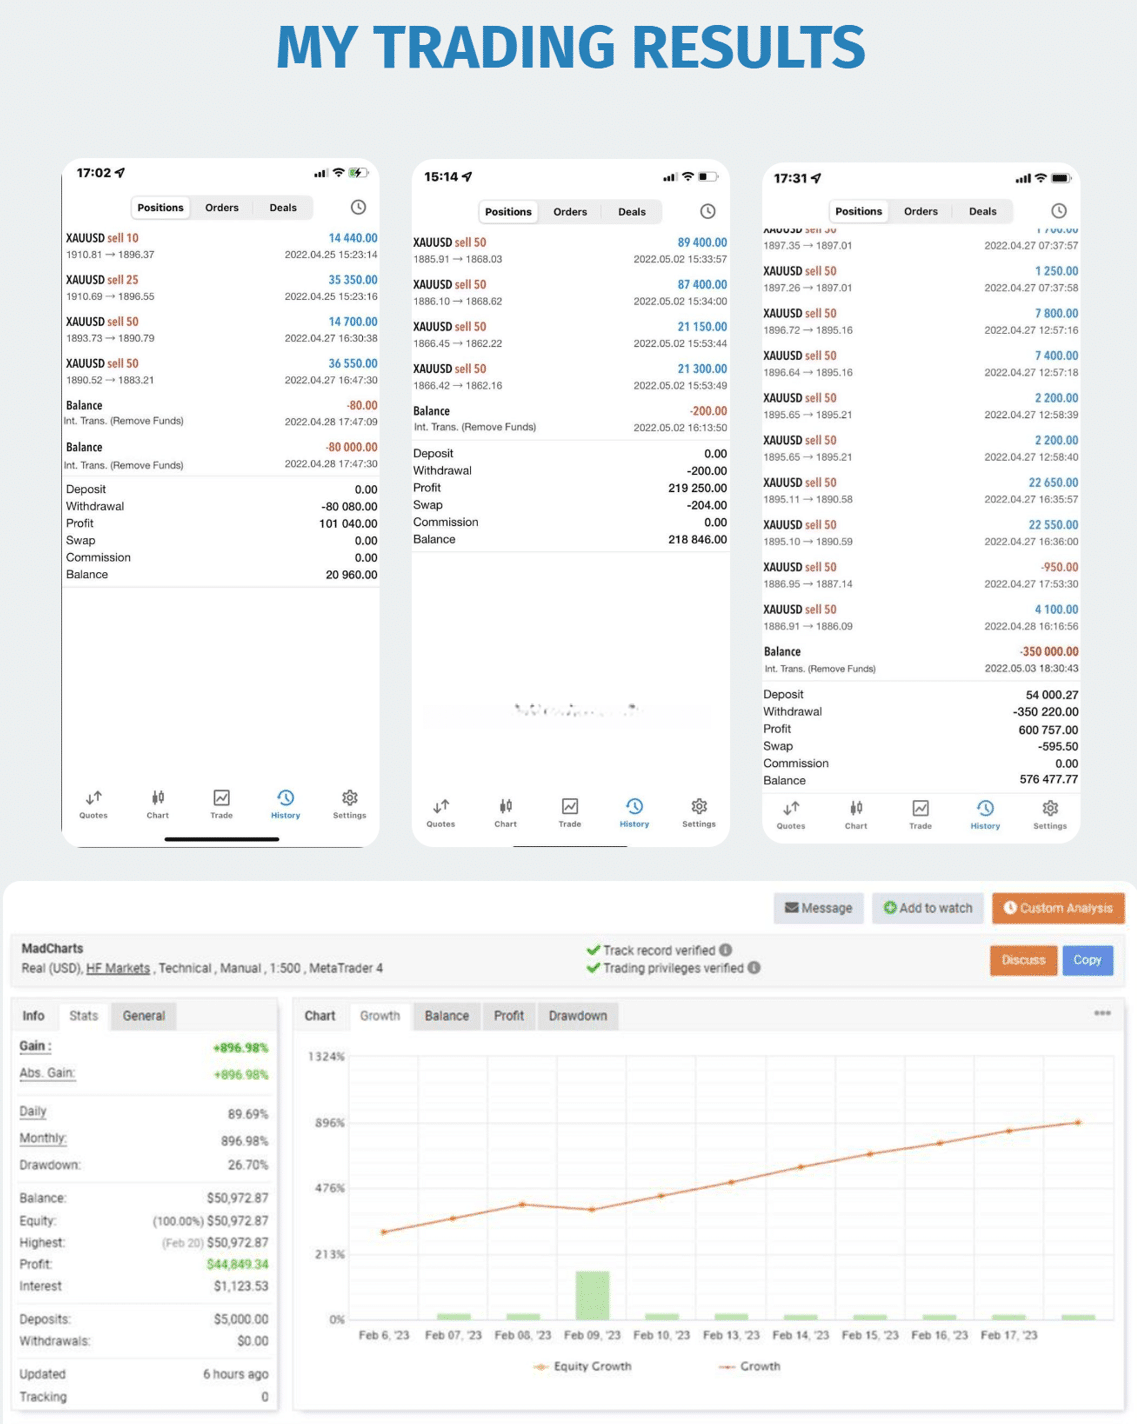Select Deals segment in the 15:14 phone
Viewport: 1137px width, 1424px height.
pyautogui.click(x=631, y=212)
